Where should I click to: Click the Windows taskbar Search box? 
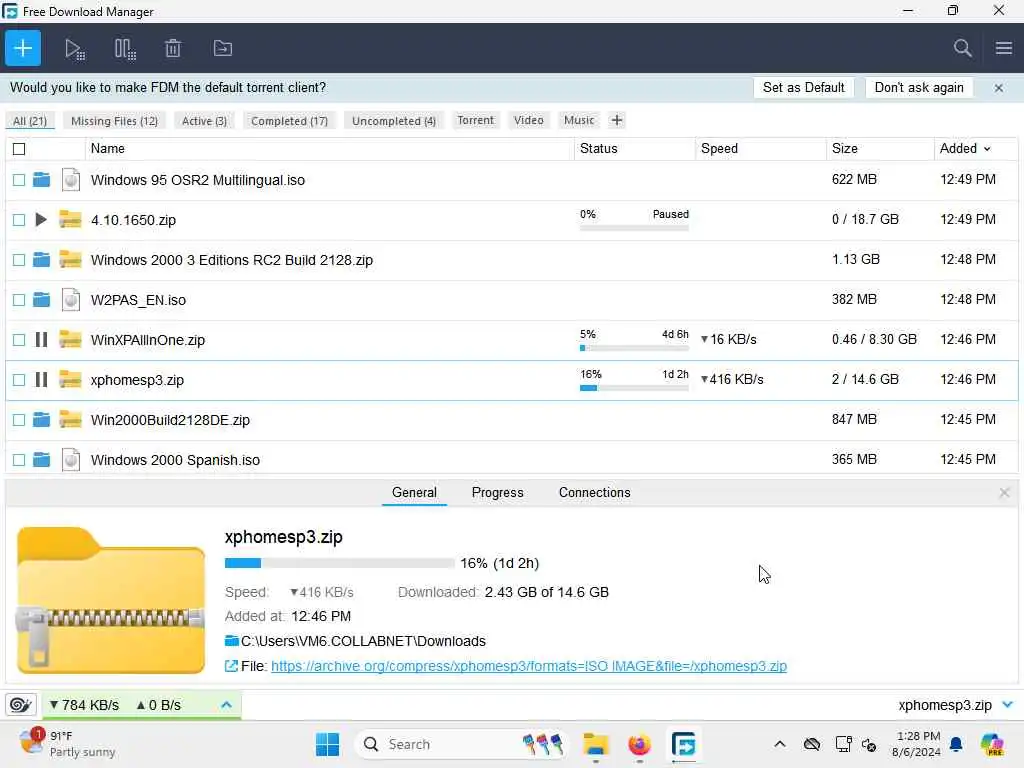pyautogui.click(x=460, y=744)
